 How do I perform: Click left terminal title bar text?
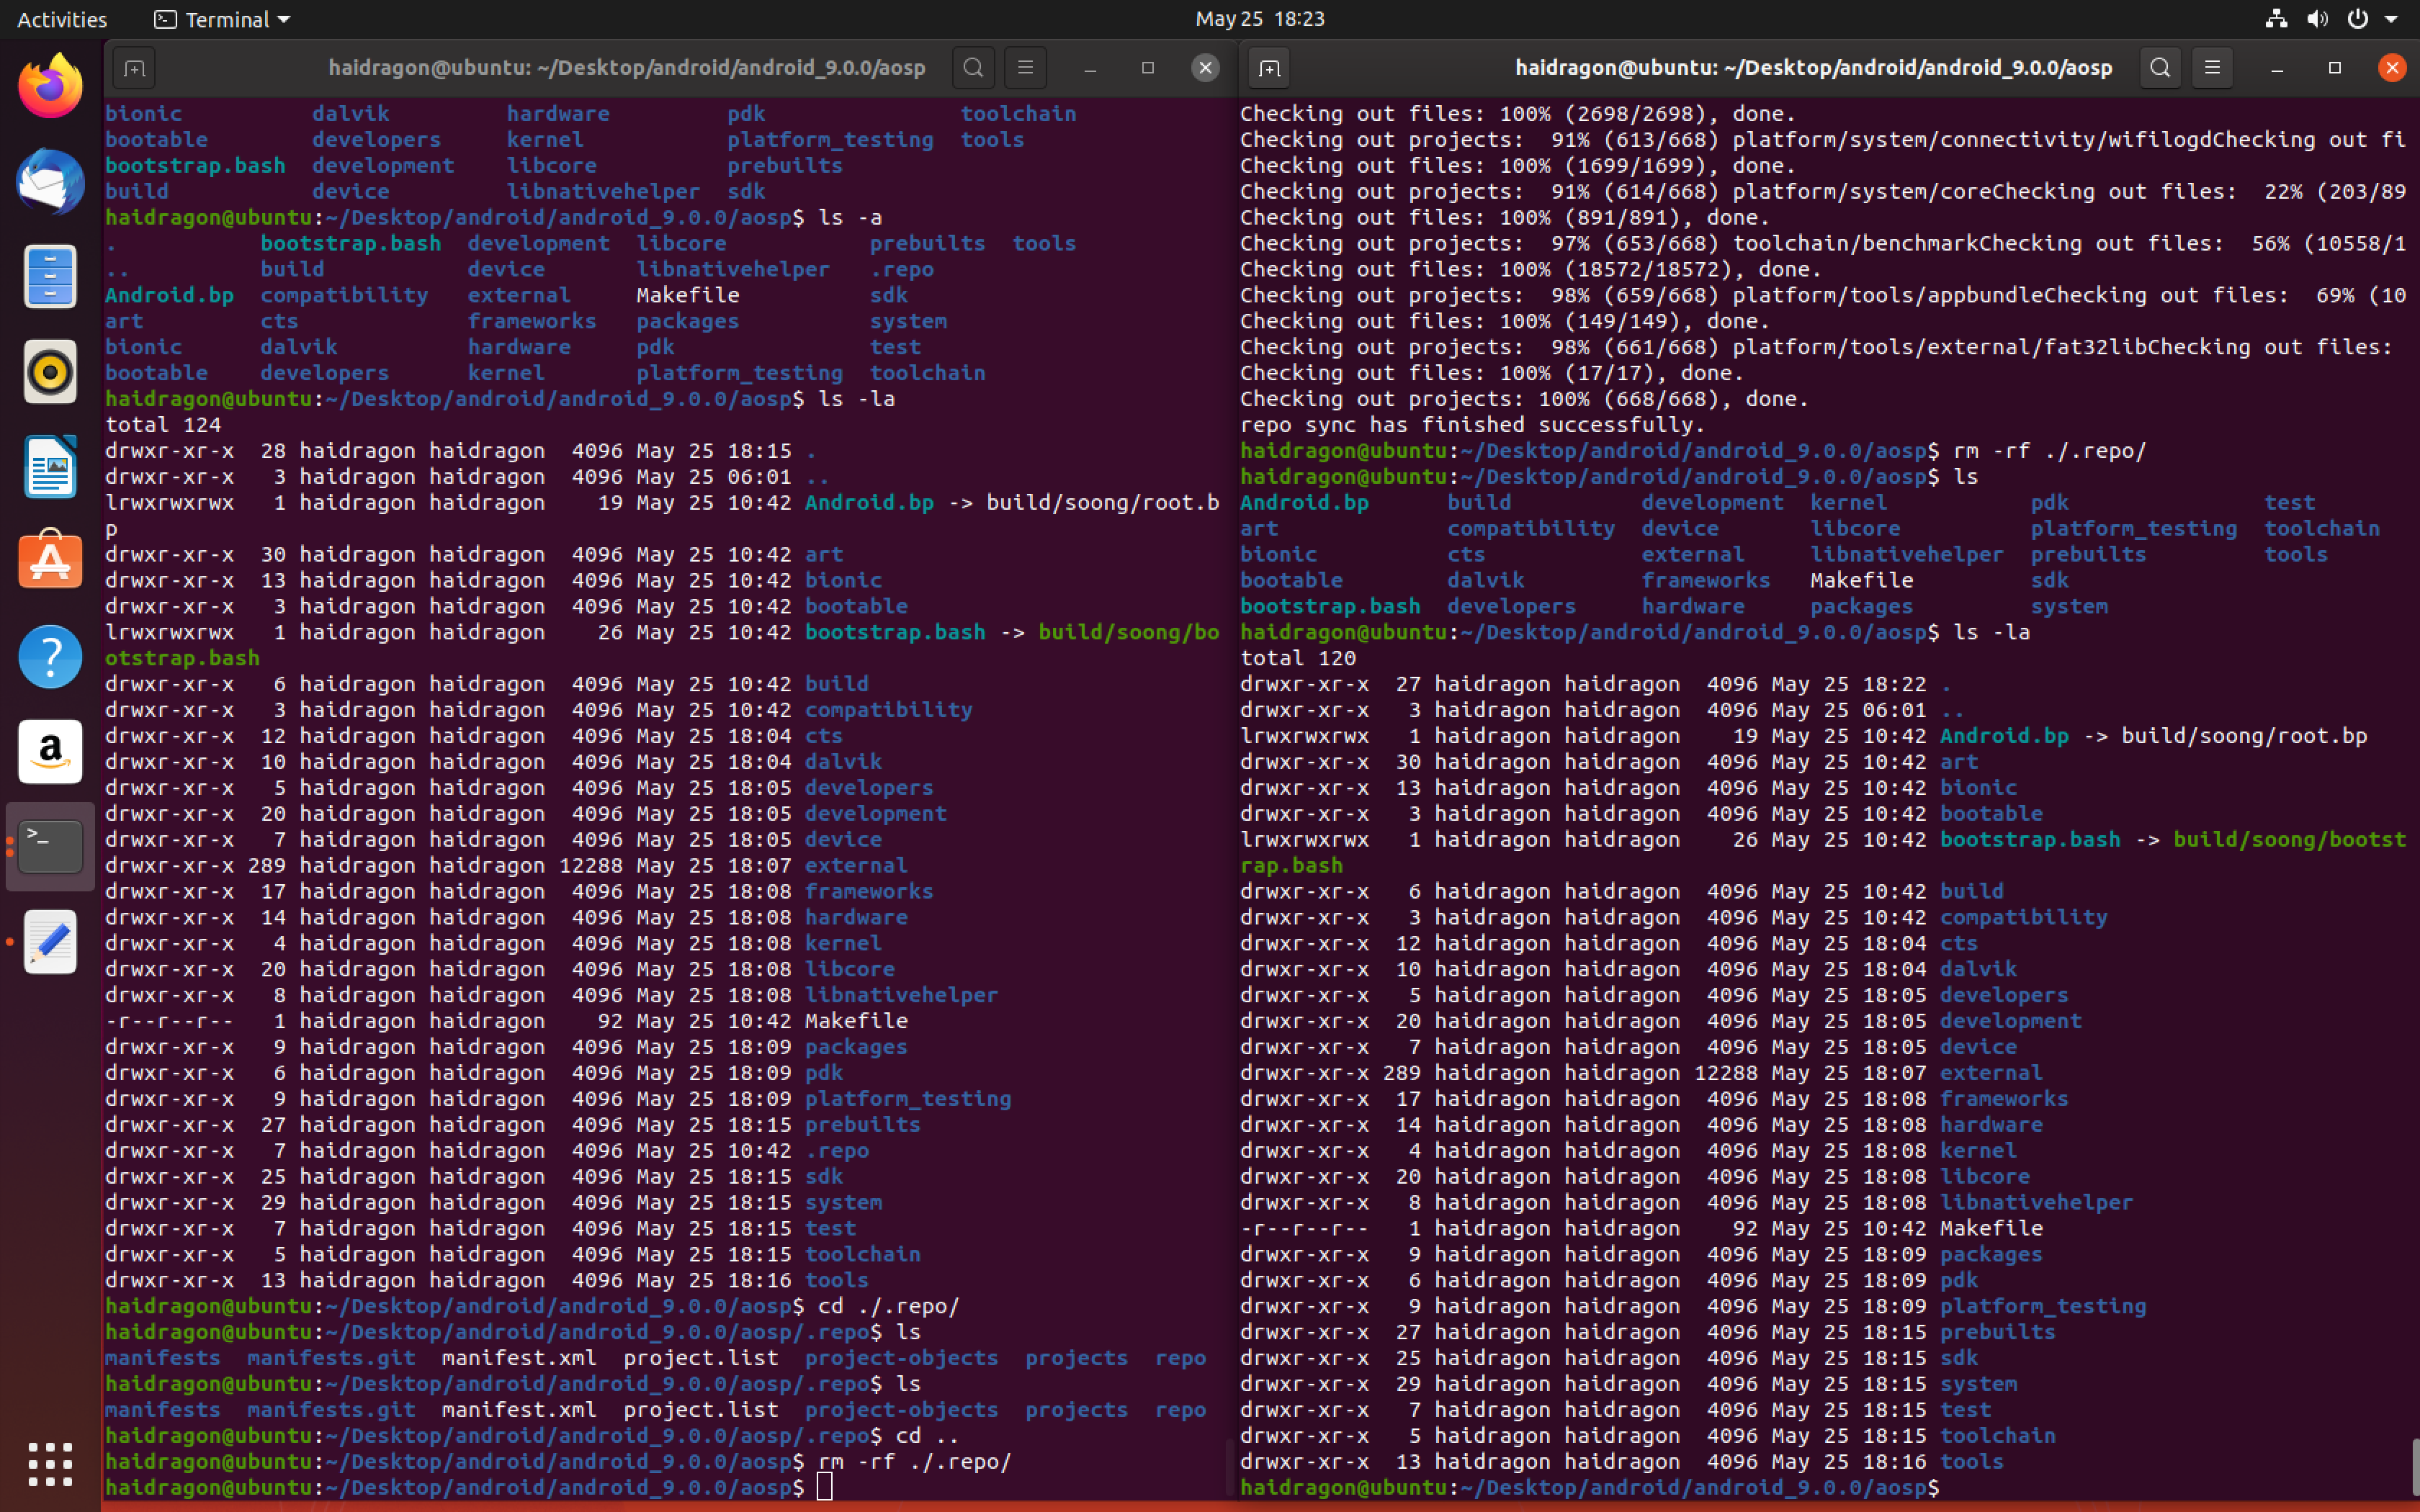click(627, 68)
